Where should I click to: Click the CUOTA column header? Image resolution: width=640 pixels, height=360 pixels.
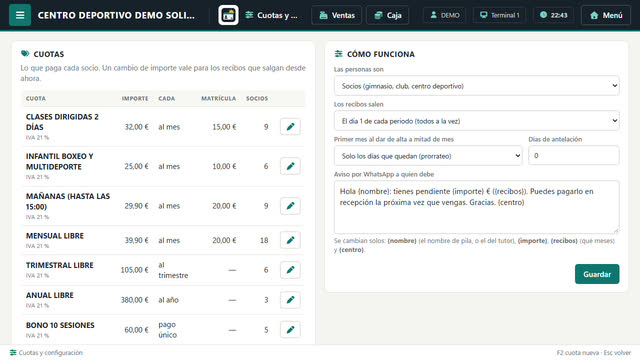[36, 98]
